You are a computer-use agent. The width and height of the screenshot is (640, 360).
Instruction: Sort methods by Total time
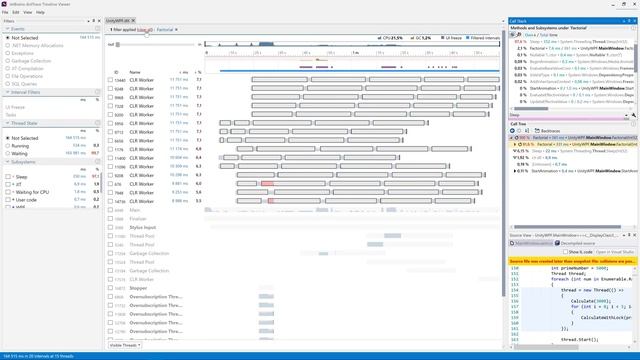tap(548, 35)
